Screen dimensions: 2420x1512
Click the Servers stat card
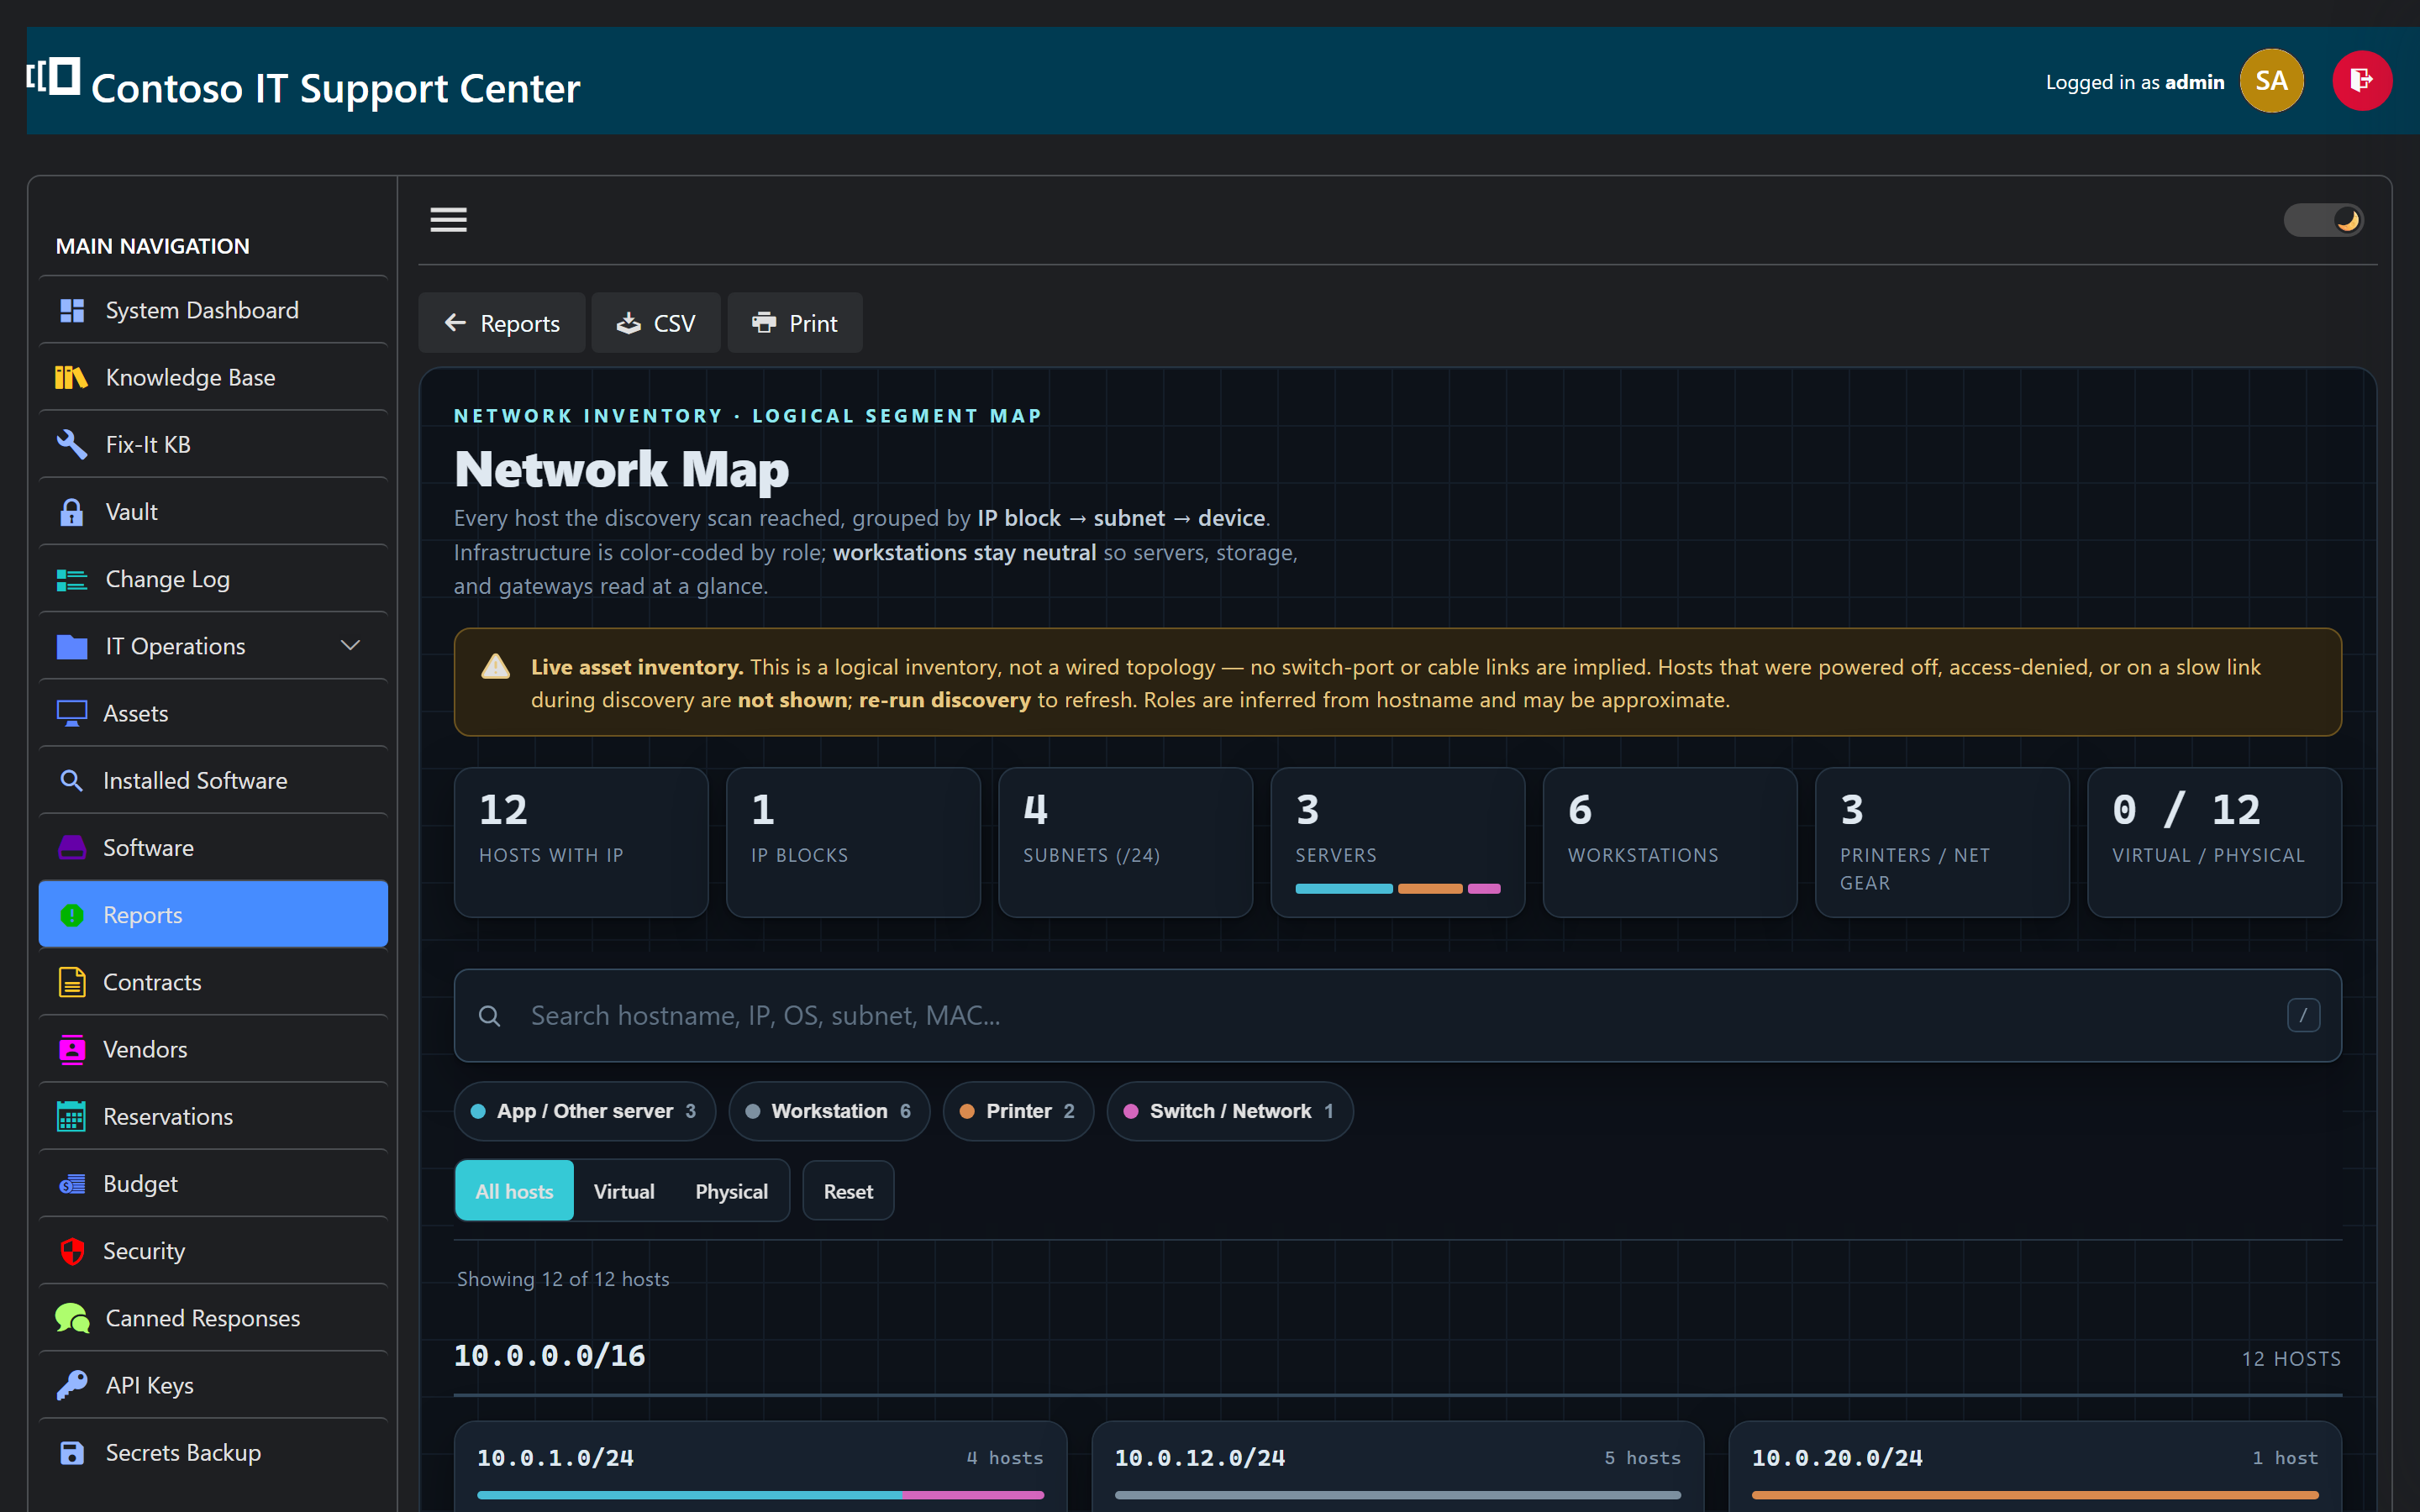(1397, 842)
